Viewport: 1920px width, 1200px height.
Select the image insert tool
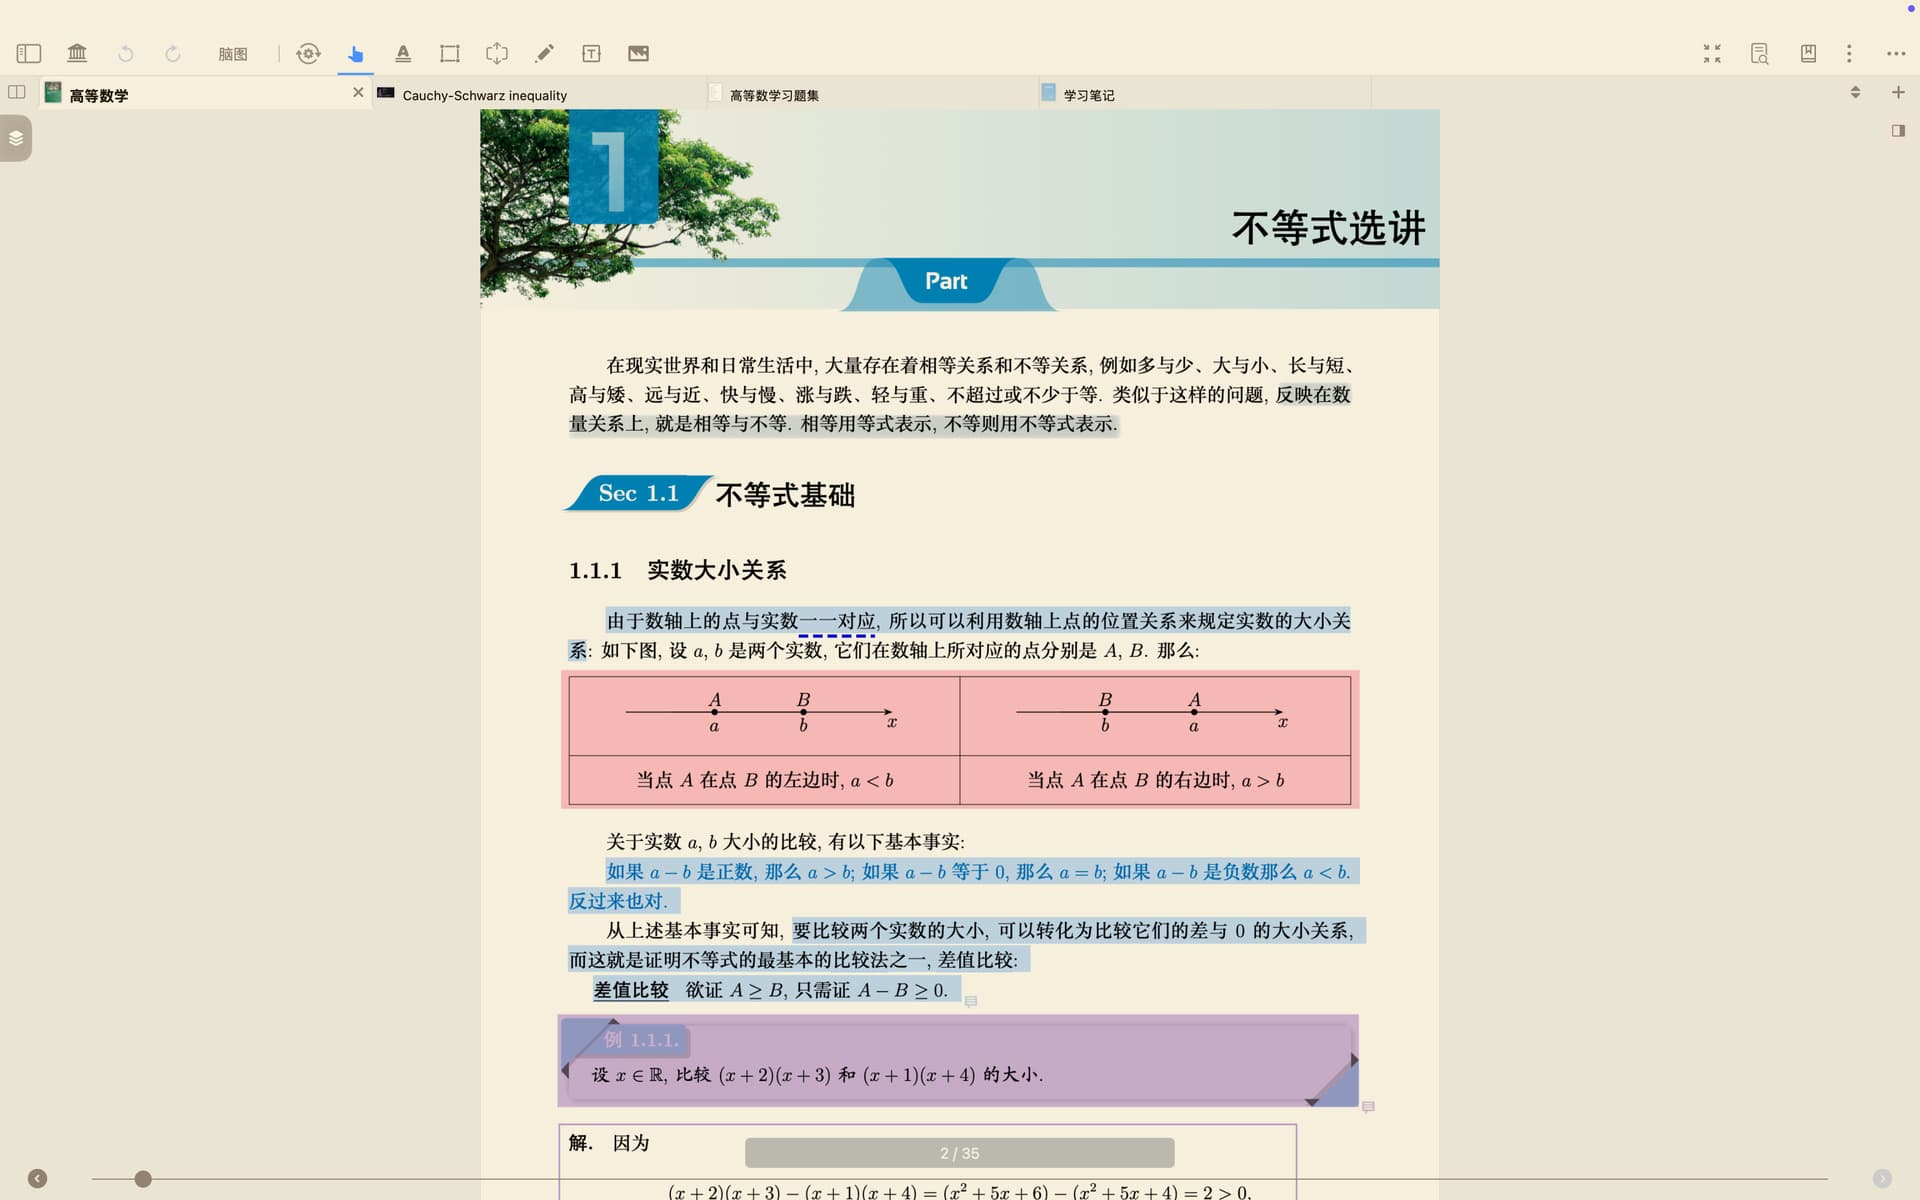(x=638, y=53)
